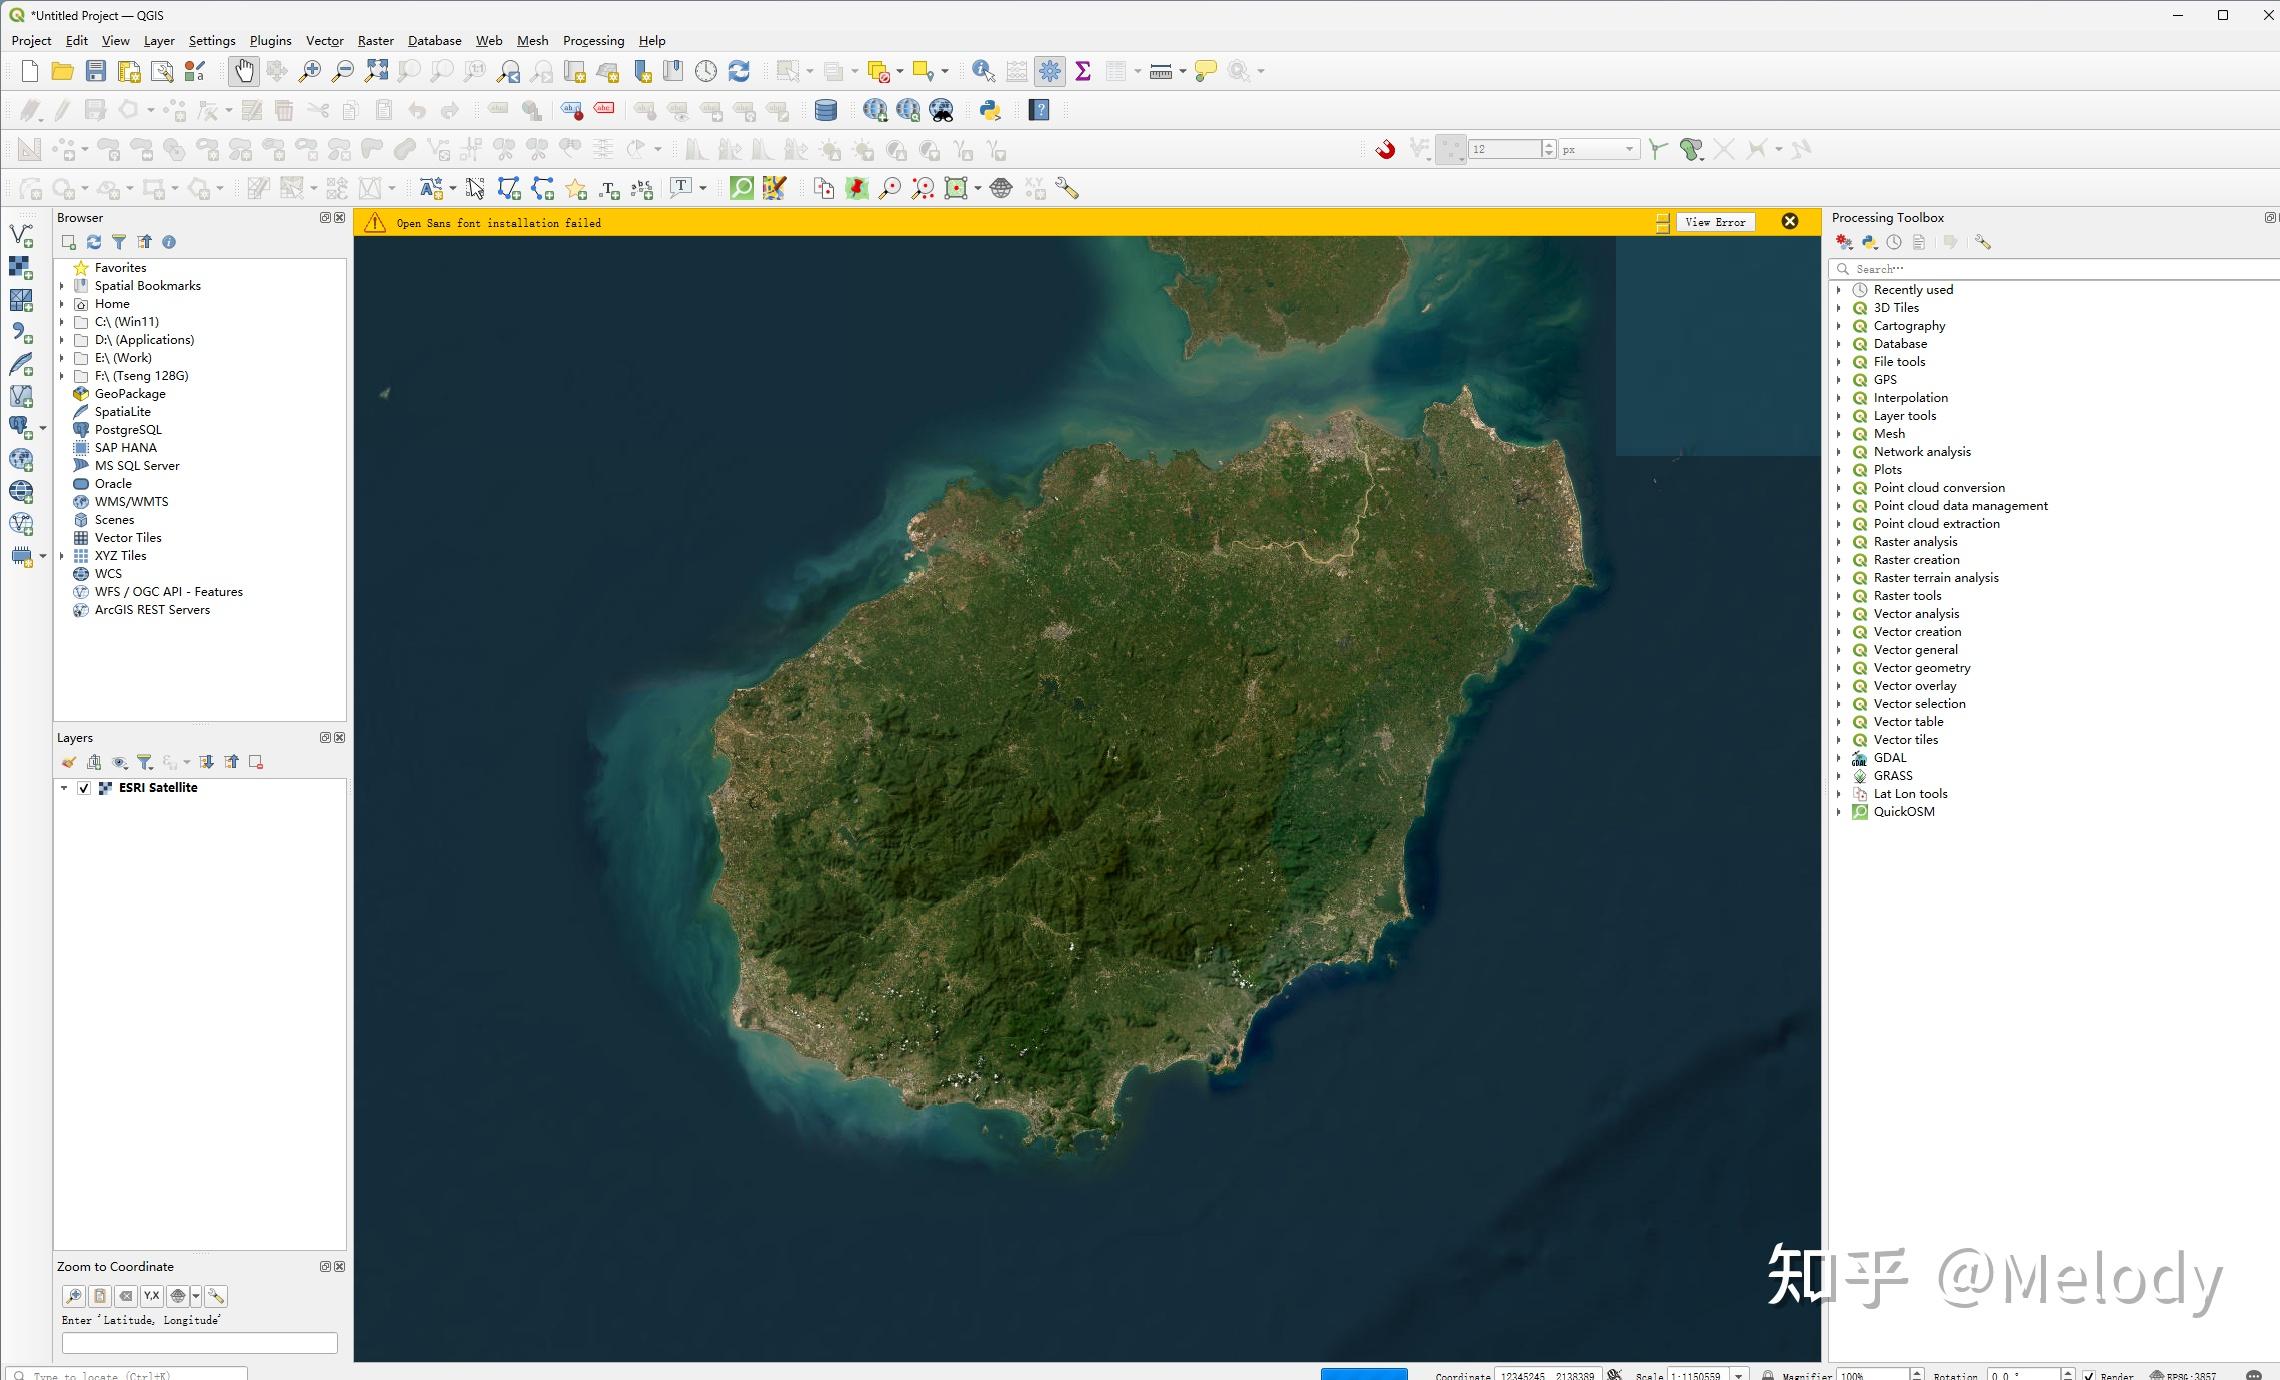Expand Vector geometry in Processing Toolbox
The width and height of the screenshot is (2280, 1380).
tap(1838, 668)
